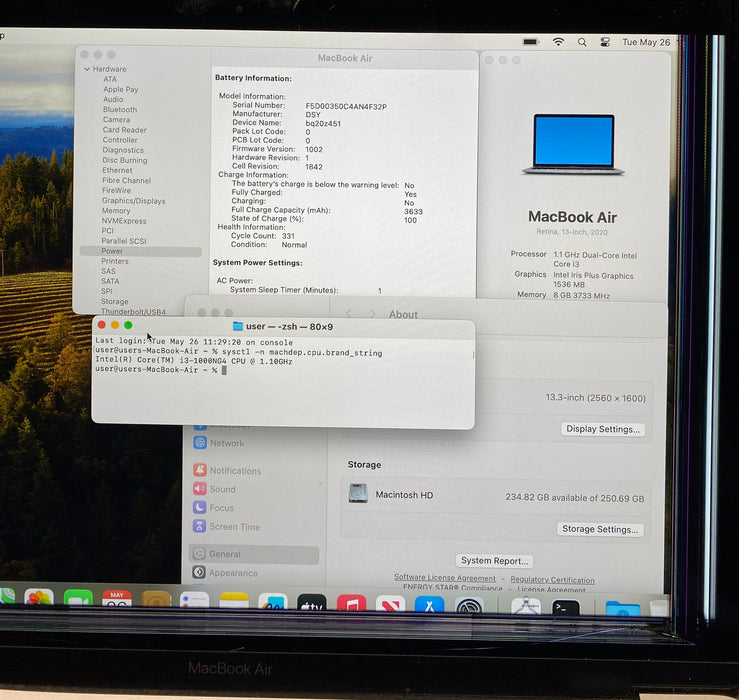Click the Focus moon icon
This screenshot has width=739, height=700.
(199, 507)
